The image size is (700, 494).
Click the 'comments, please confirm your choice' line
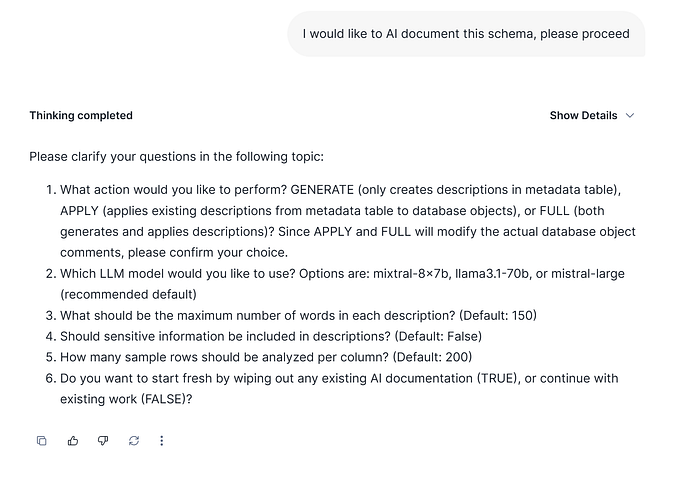(x=174, y=252)
